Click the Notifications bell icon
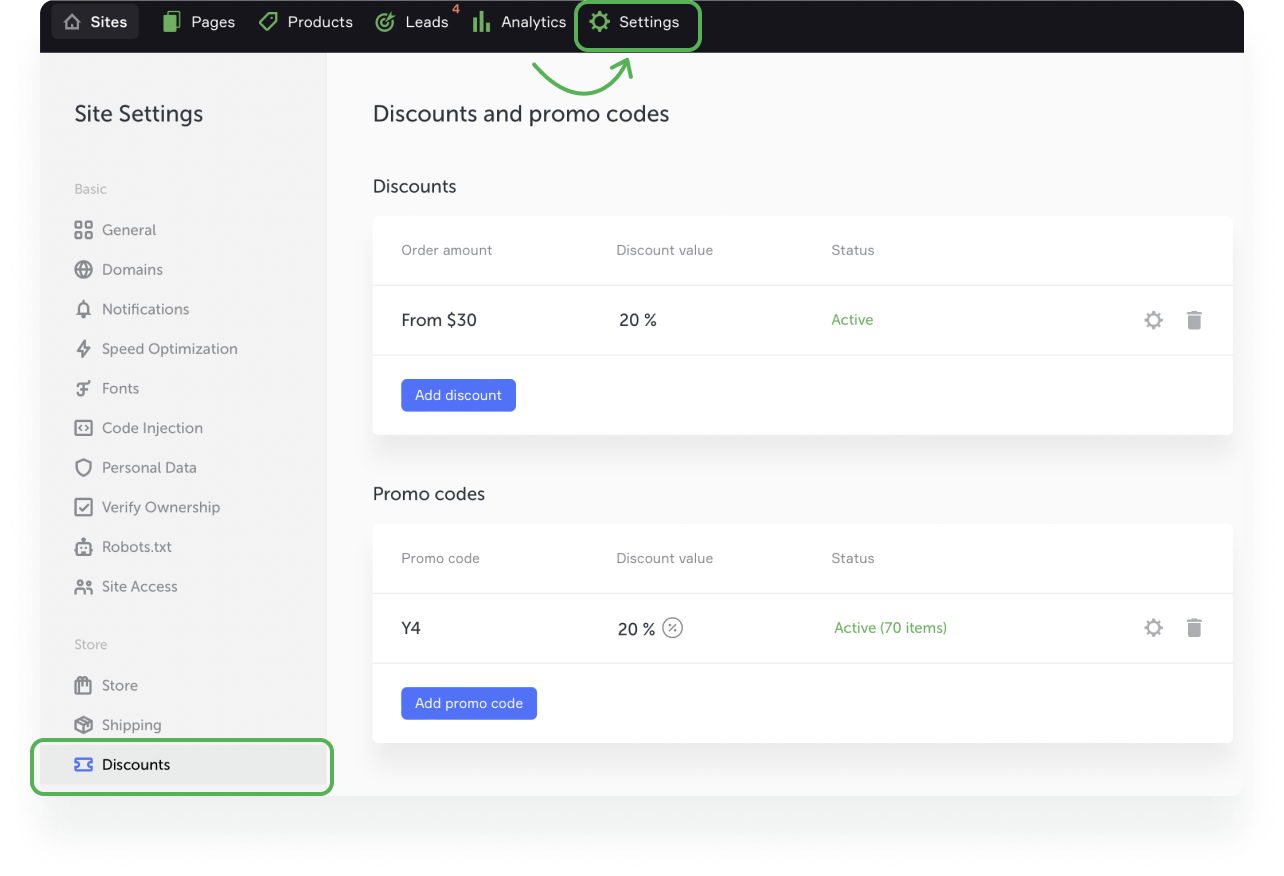The width and height of the screenshot is (1284, 876). [x=83, y=309]
